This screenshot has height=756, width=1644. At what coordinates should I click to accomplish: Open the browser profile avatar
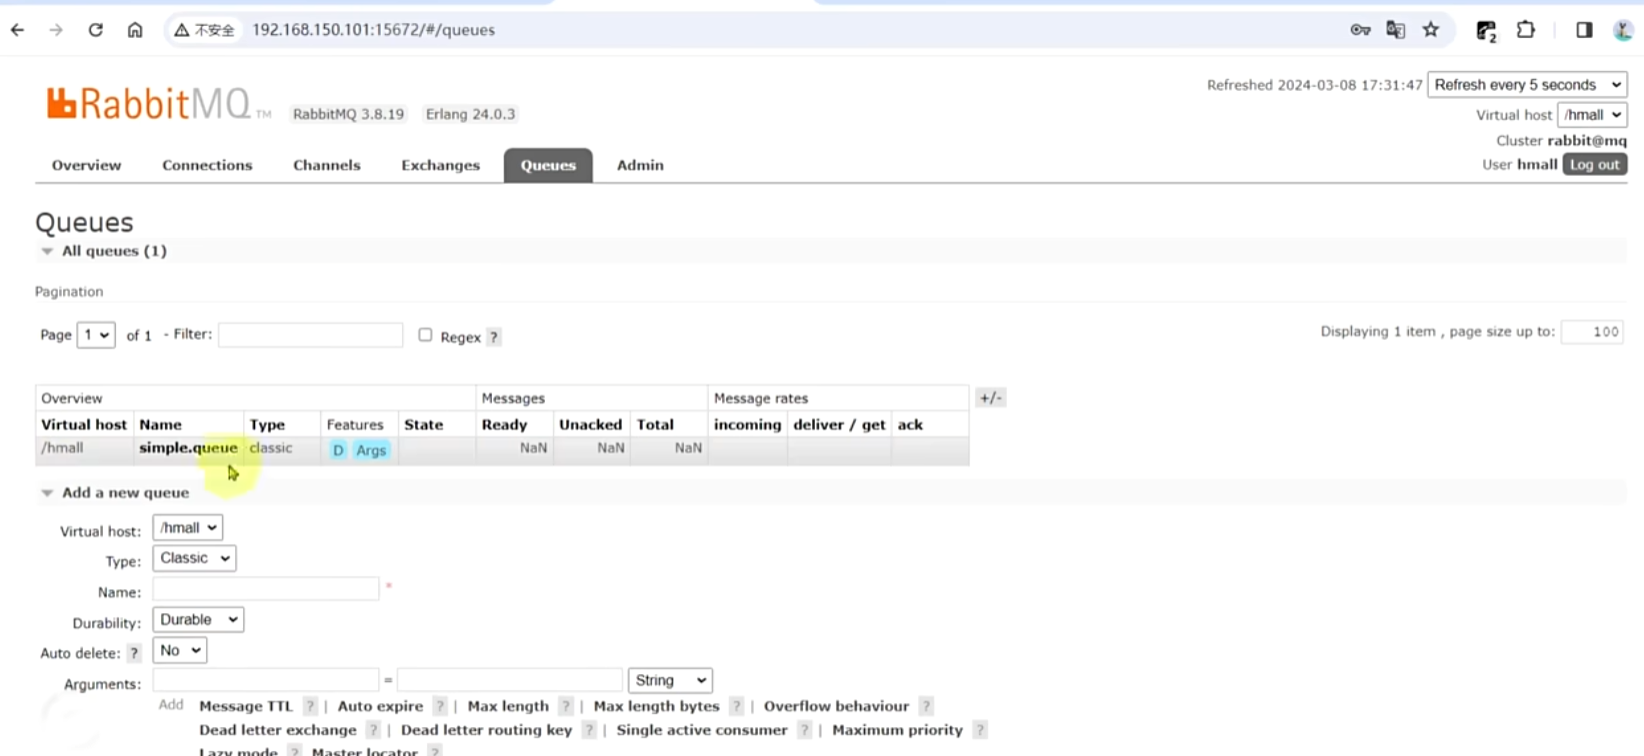pyautogui.click(x=1623, y=30)
